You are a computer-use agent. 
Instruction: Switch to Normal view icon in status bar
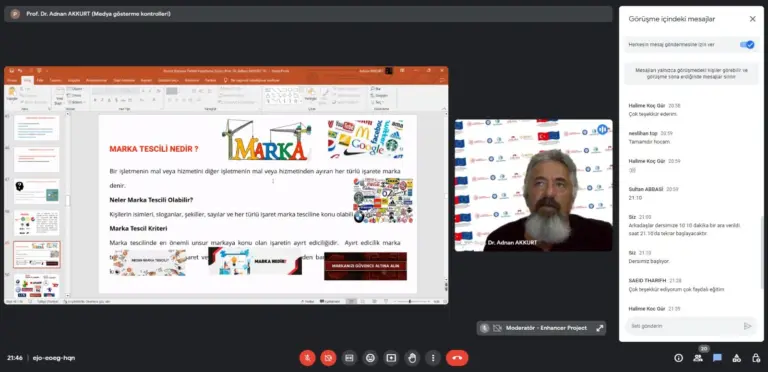[x=351, y=302]
